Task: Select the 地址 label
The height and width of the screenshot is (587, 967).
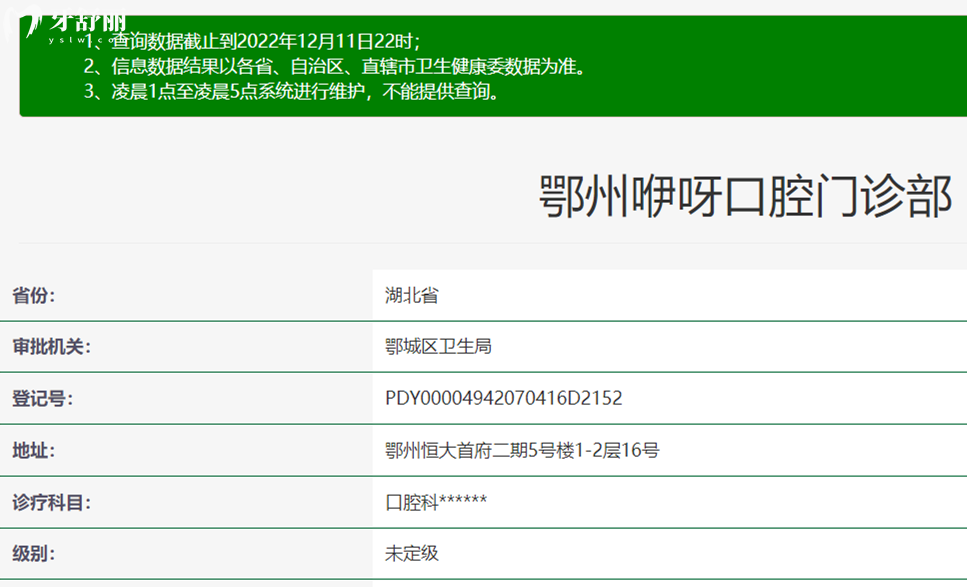Action: click(x=34, y=450)
